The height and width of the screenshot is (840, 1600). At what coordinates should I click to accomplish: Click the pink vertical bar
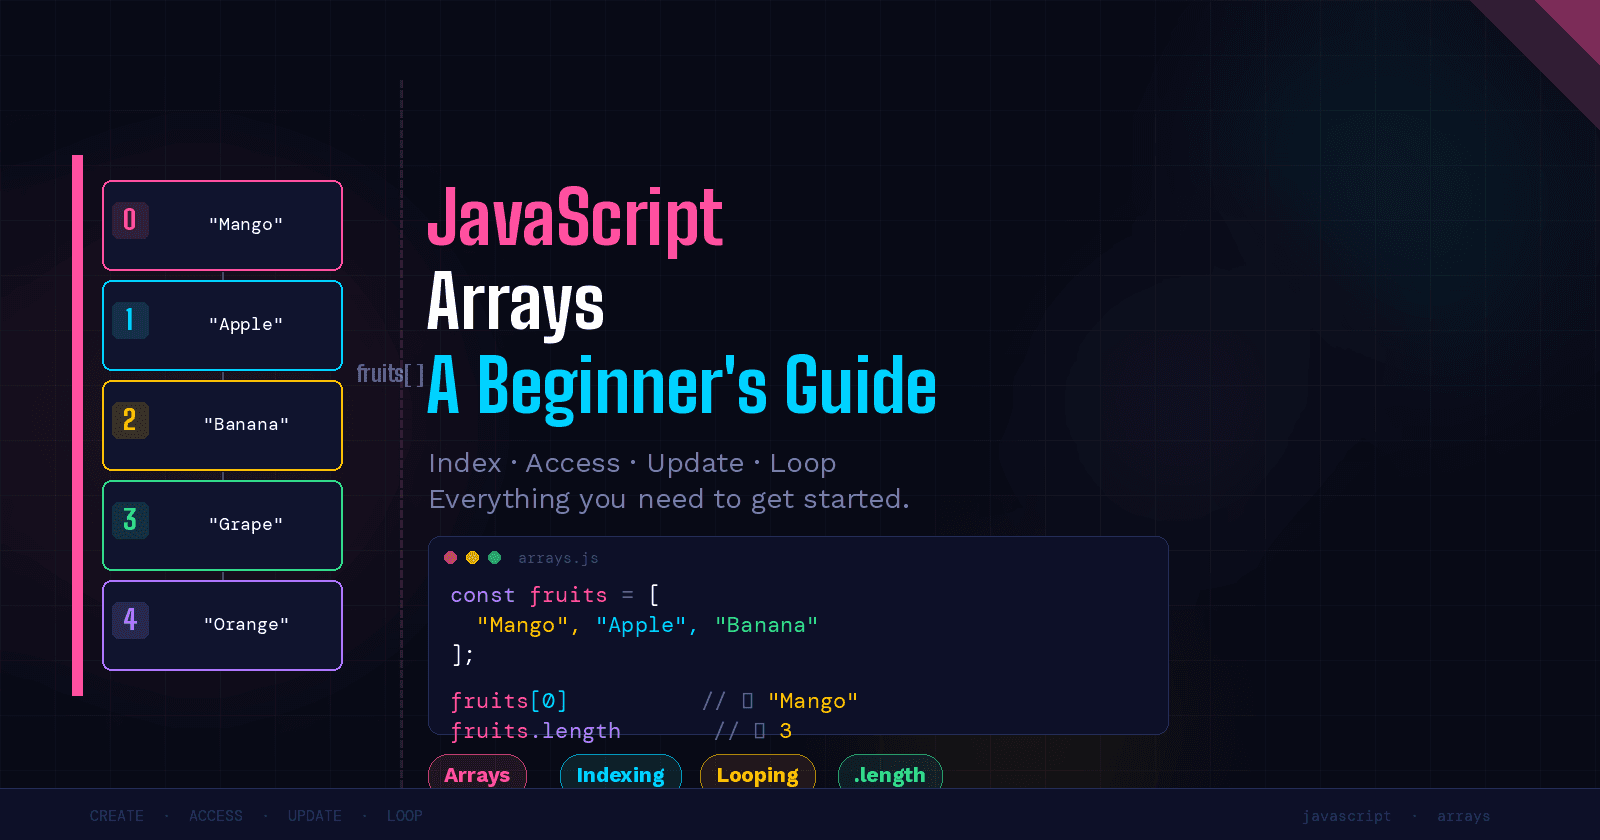77,425
